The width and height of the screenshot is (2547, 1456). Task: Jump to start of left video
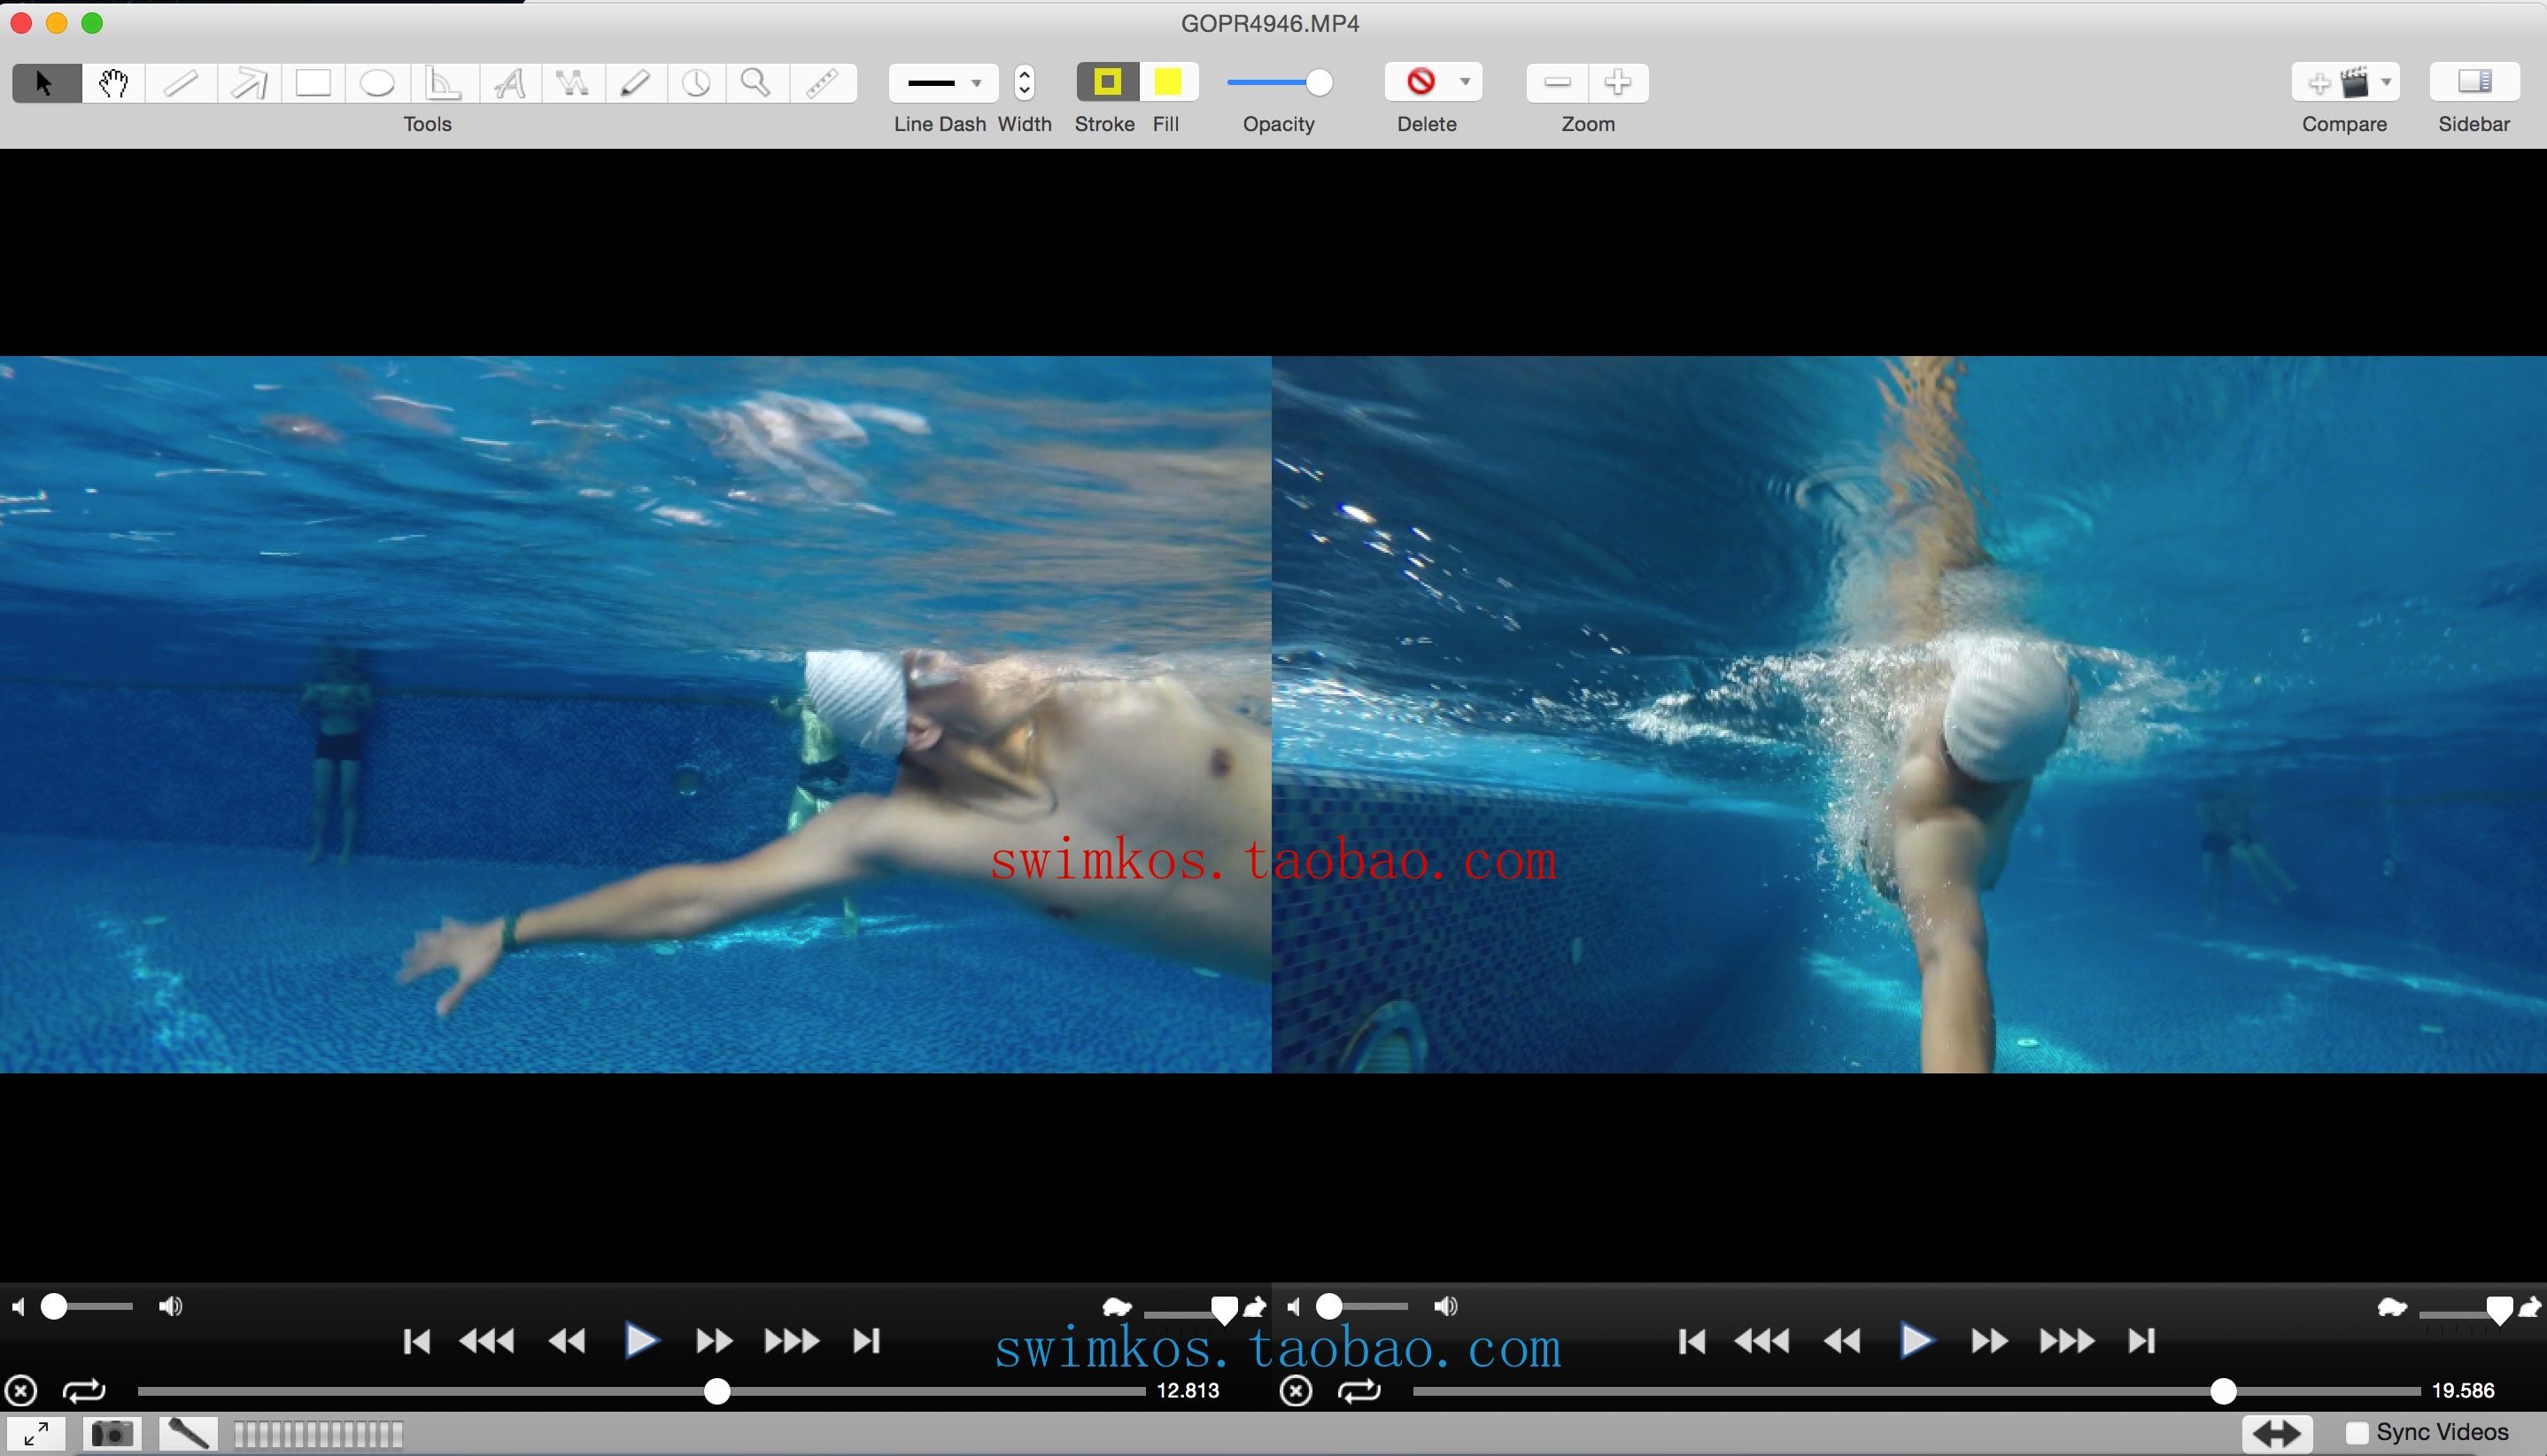416,1341
